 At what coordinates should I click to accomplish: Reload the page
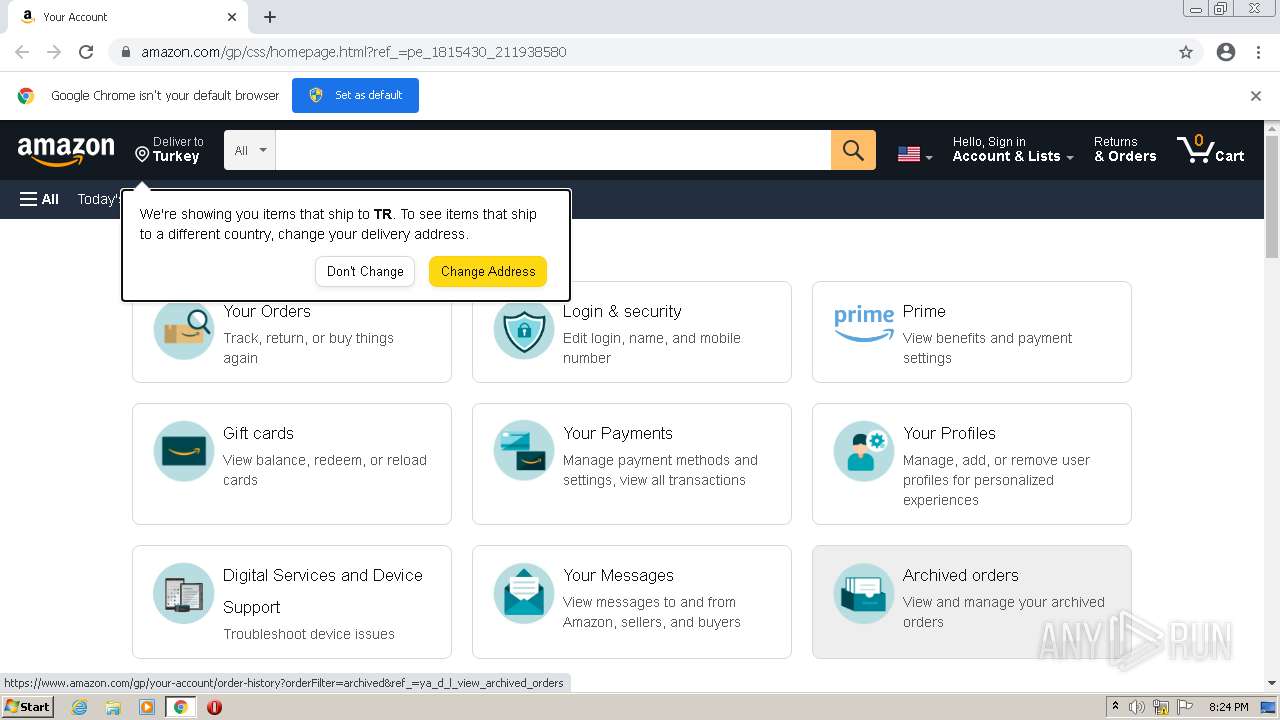(86, 52)
